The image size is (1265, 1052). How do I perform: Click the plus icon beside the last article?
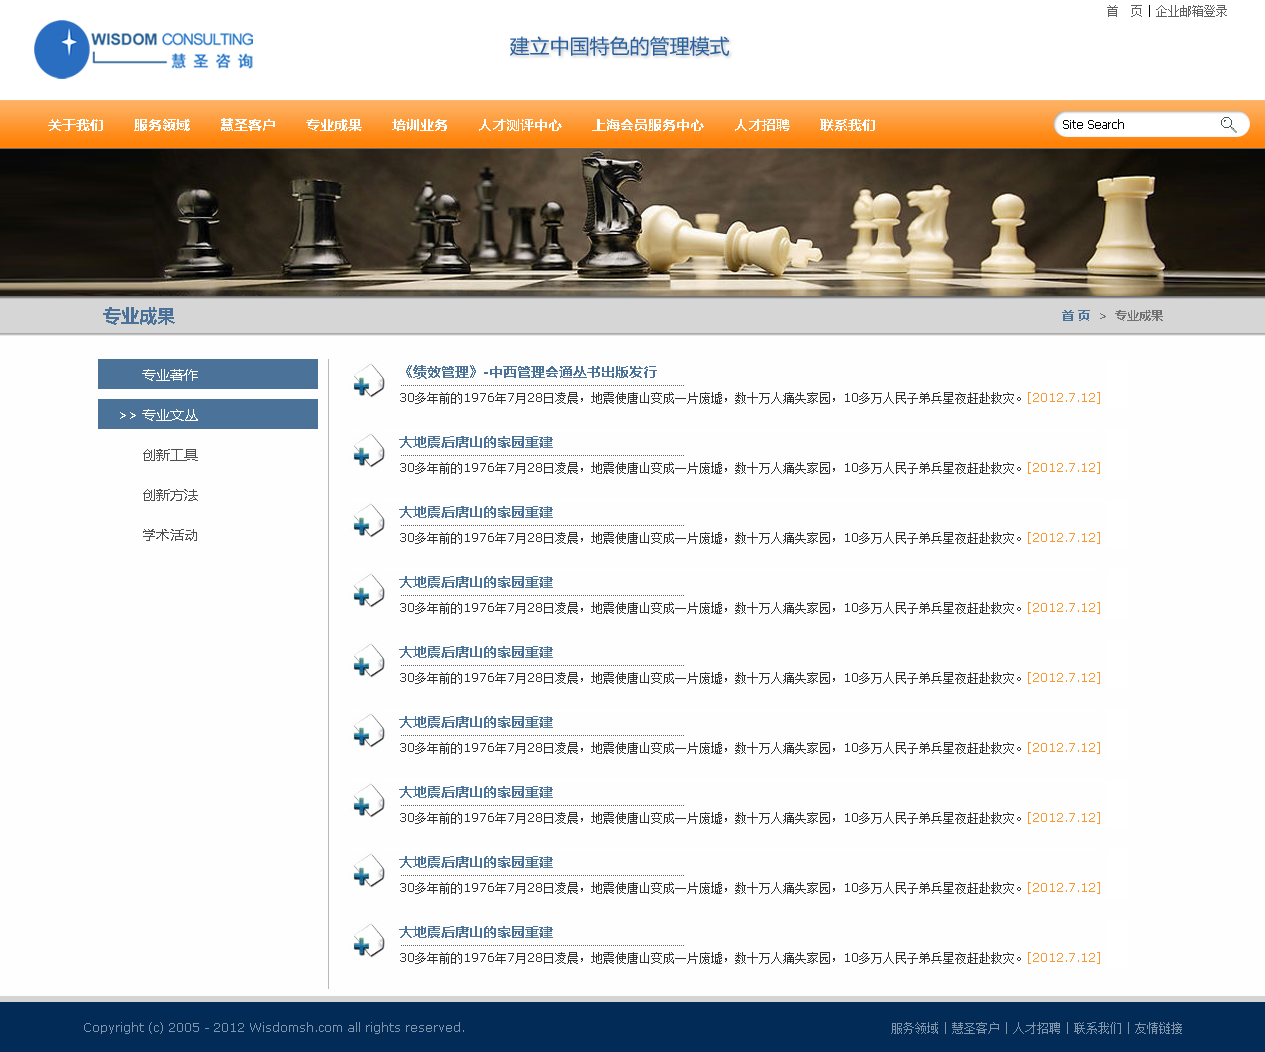pos(368,942)
